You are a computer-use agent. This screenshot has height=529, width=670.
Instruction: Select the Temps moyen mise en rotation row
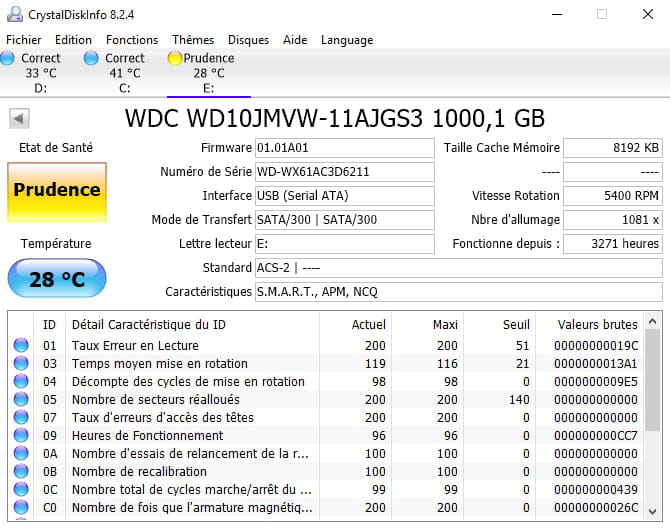[x=326, y=363]
